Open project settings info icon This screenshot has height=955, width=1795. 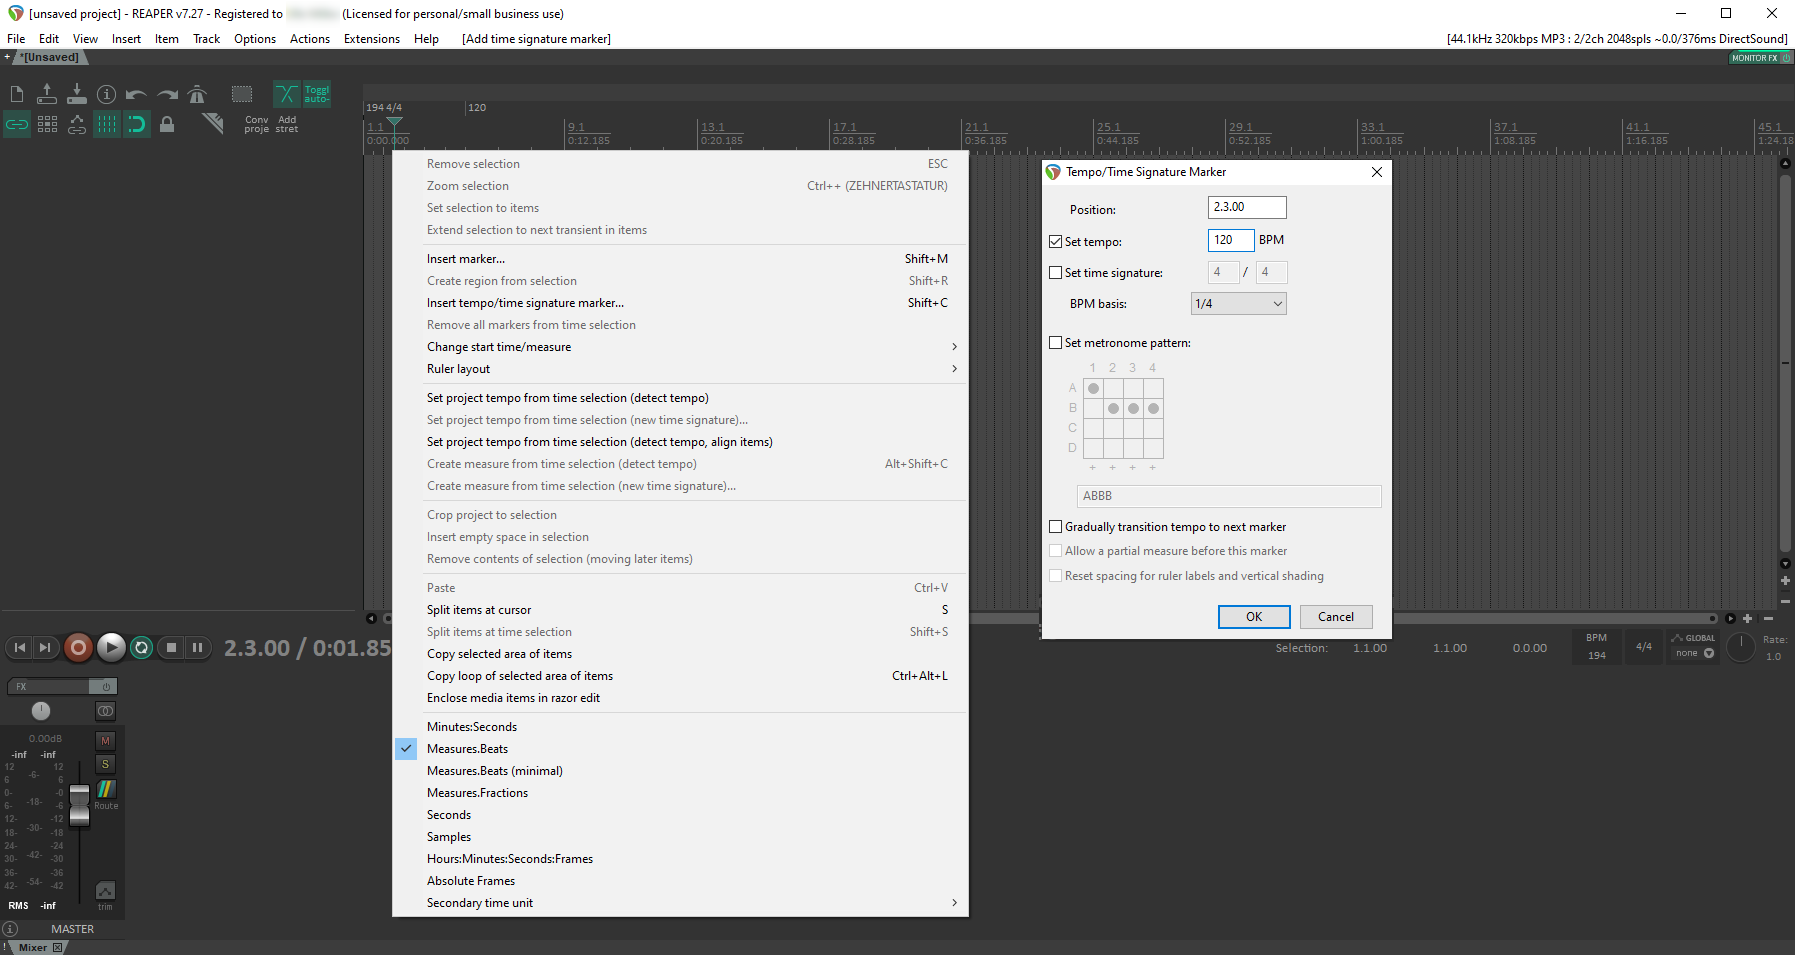click(107, 95)
